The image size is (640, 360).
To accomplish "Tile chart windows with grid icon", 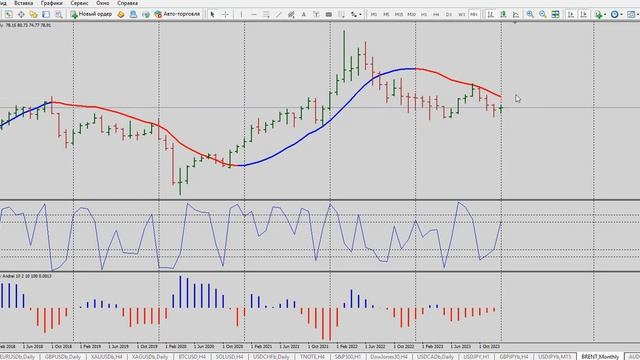I will pyautogui.click(x=555, y=14).
